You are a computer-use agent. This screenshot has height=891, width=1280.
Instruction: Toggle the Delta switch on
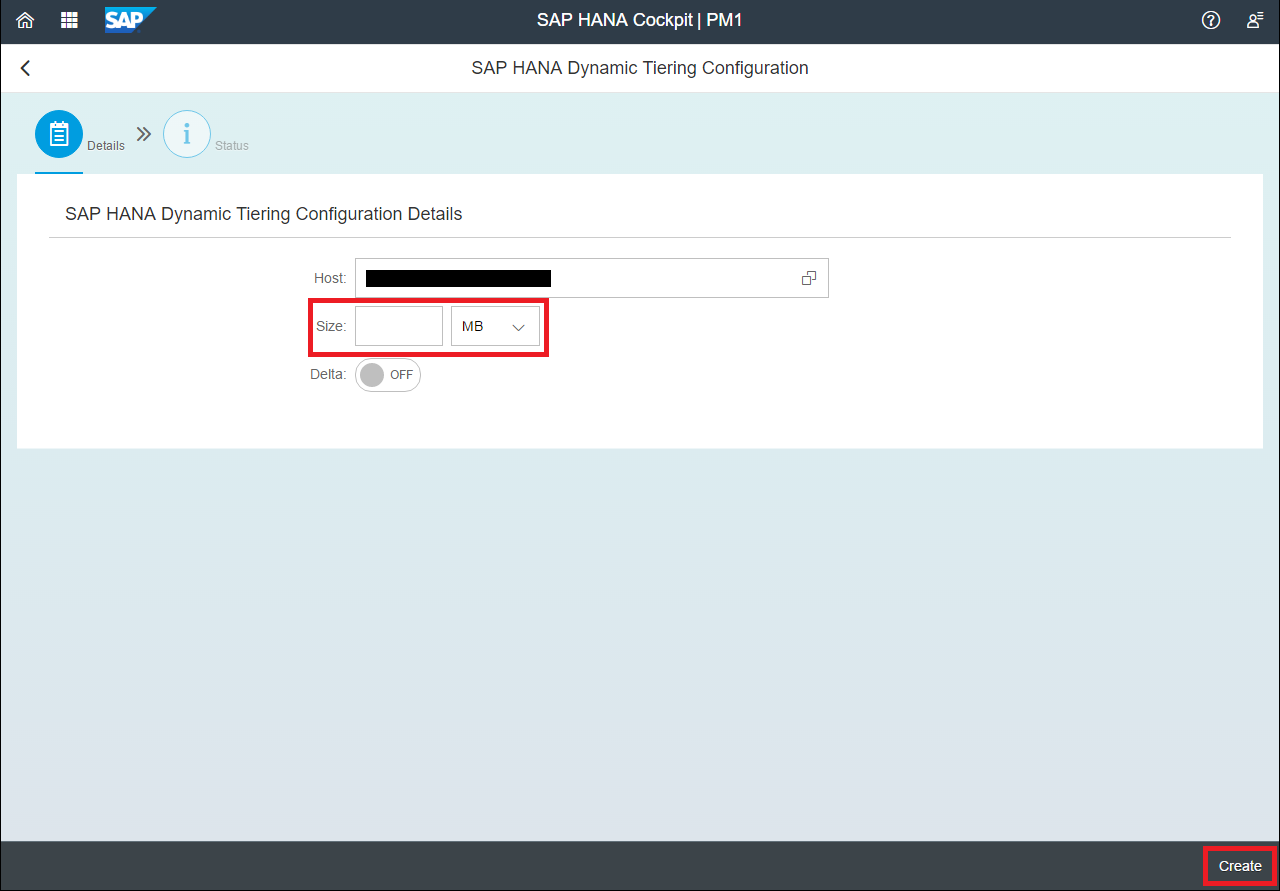coord(388,375)
